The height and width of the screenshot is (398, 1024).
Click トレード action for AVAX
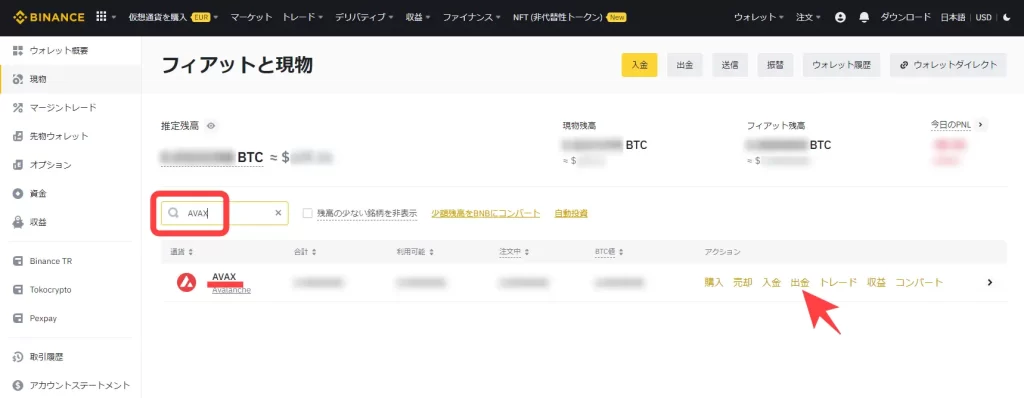(838, 282)
